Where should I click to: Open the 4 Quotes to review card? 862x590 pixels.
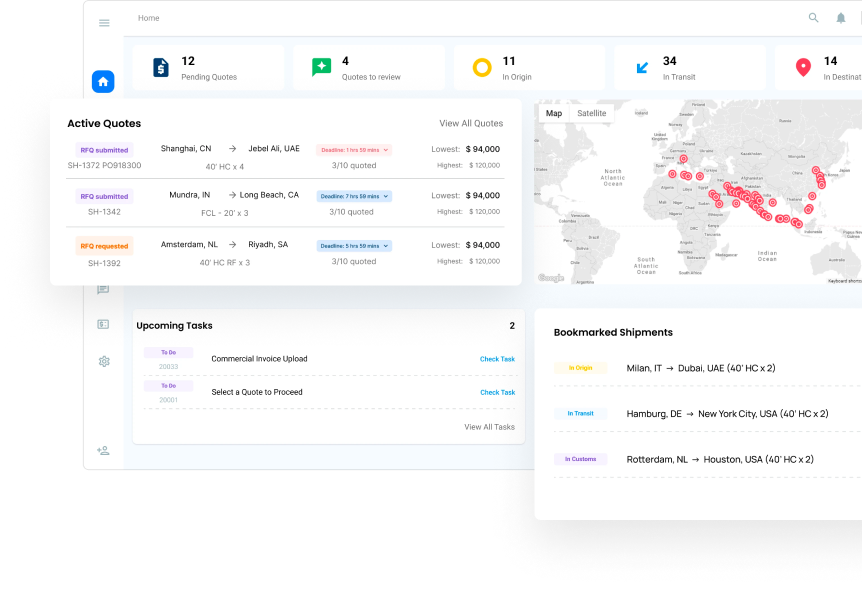369,68
